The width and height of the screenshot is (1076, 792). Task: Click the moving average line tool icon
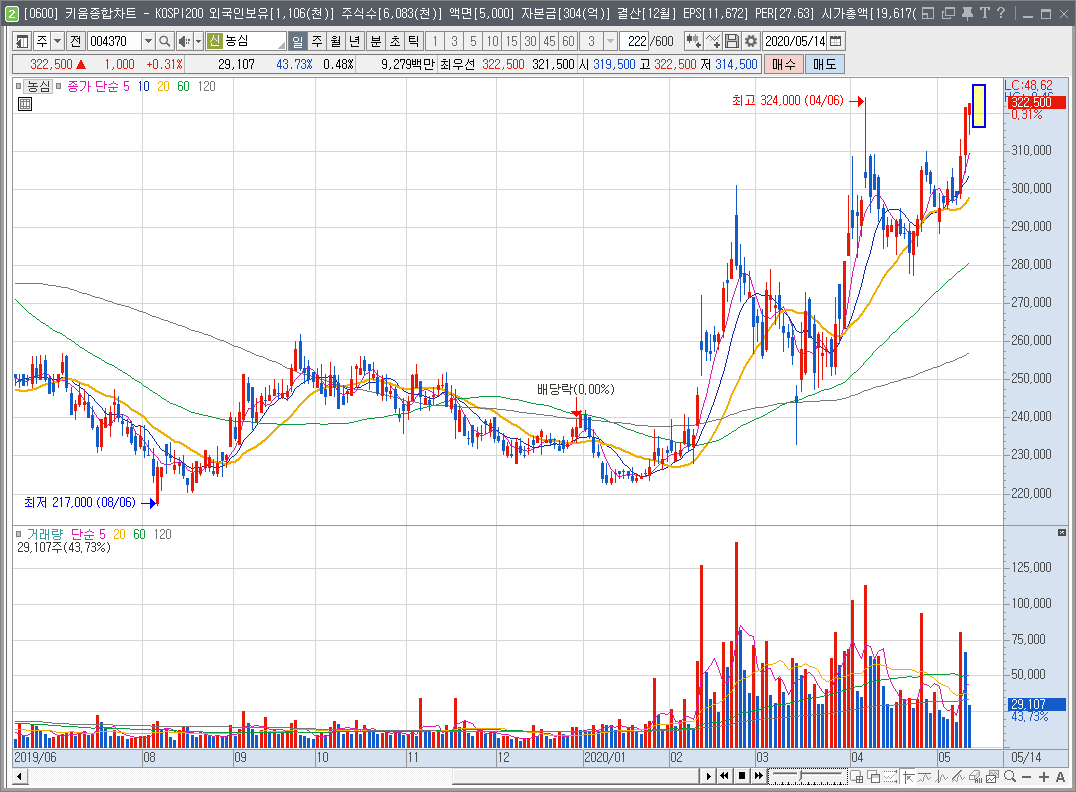[924, 776]
